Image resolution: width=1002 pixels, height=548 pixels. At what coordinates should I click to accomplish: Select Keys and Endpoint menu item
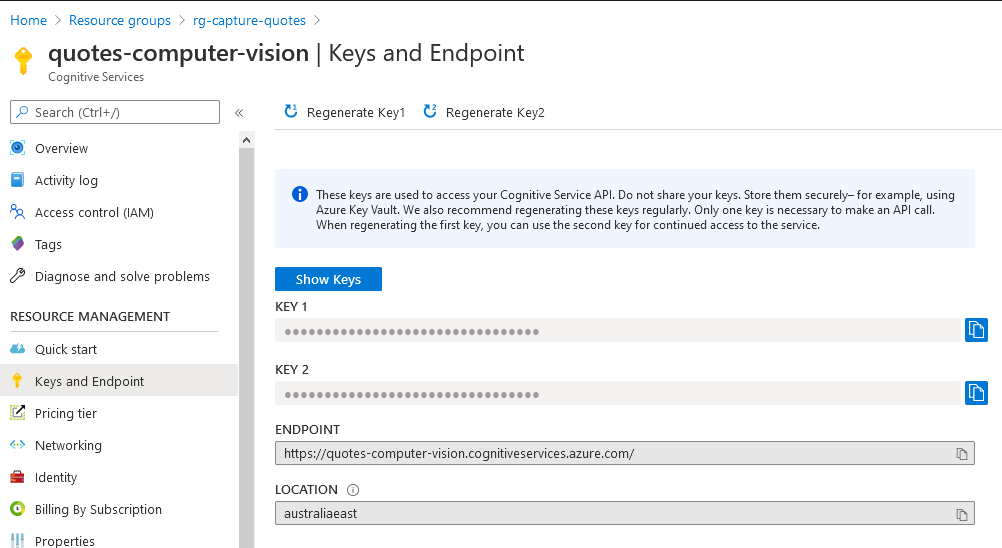tap(119, 381)
